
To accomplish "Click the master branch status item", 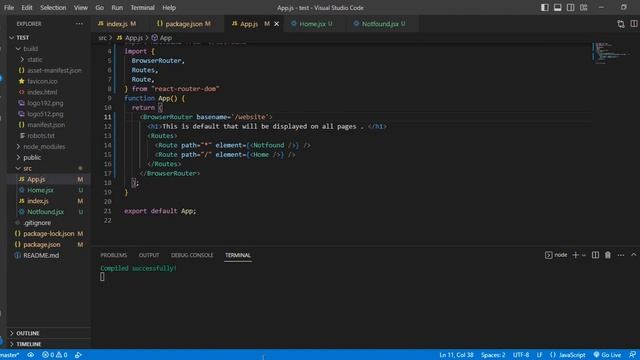I will coord(10,355).
